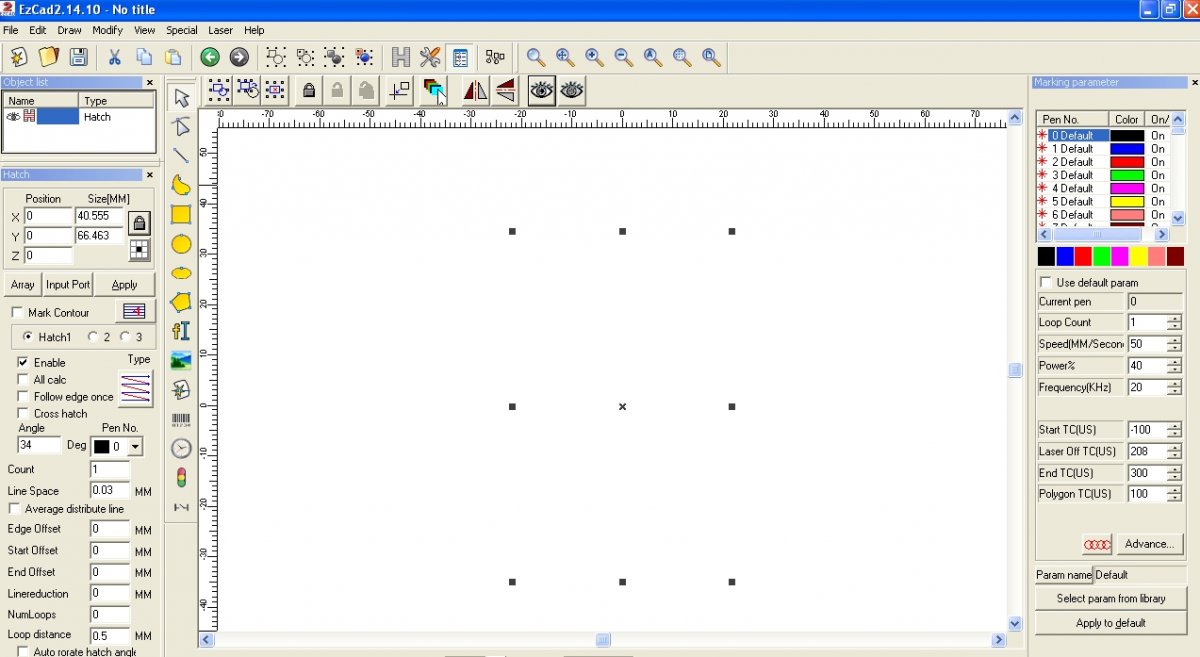Viewport: 1200px width, 657px height.
Task: Choose the polygon draw tool
Action: (181, 302)
